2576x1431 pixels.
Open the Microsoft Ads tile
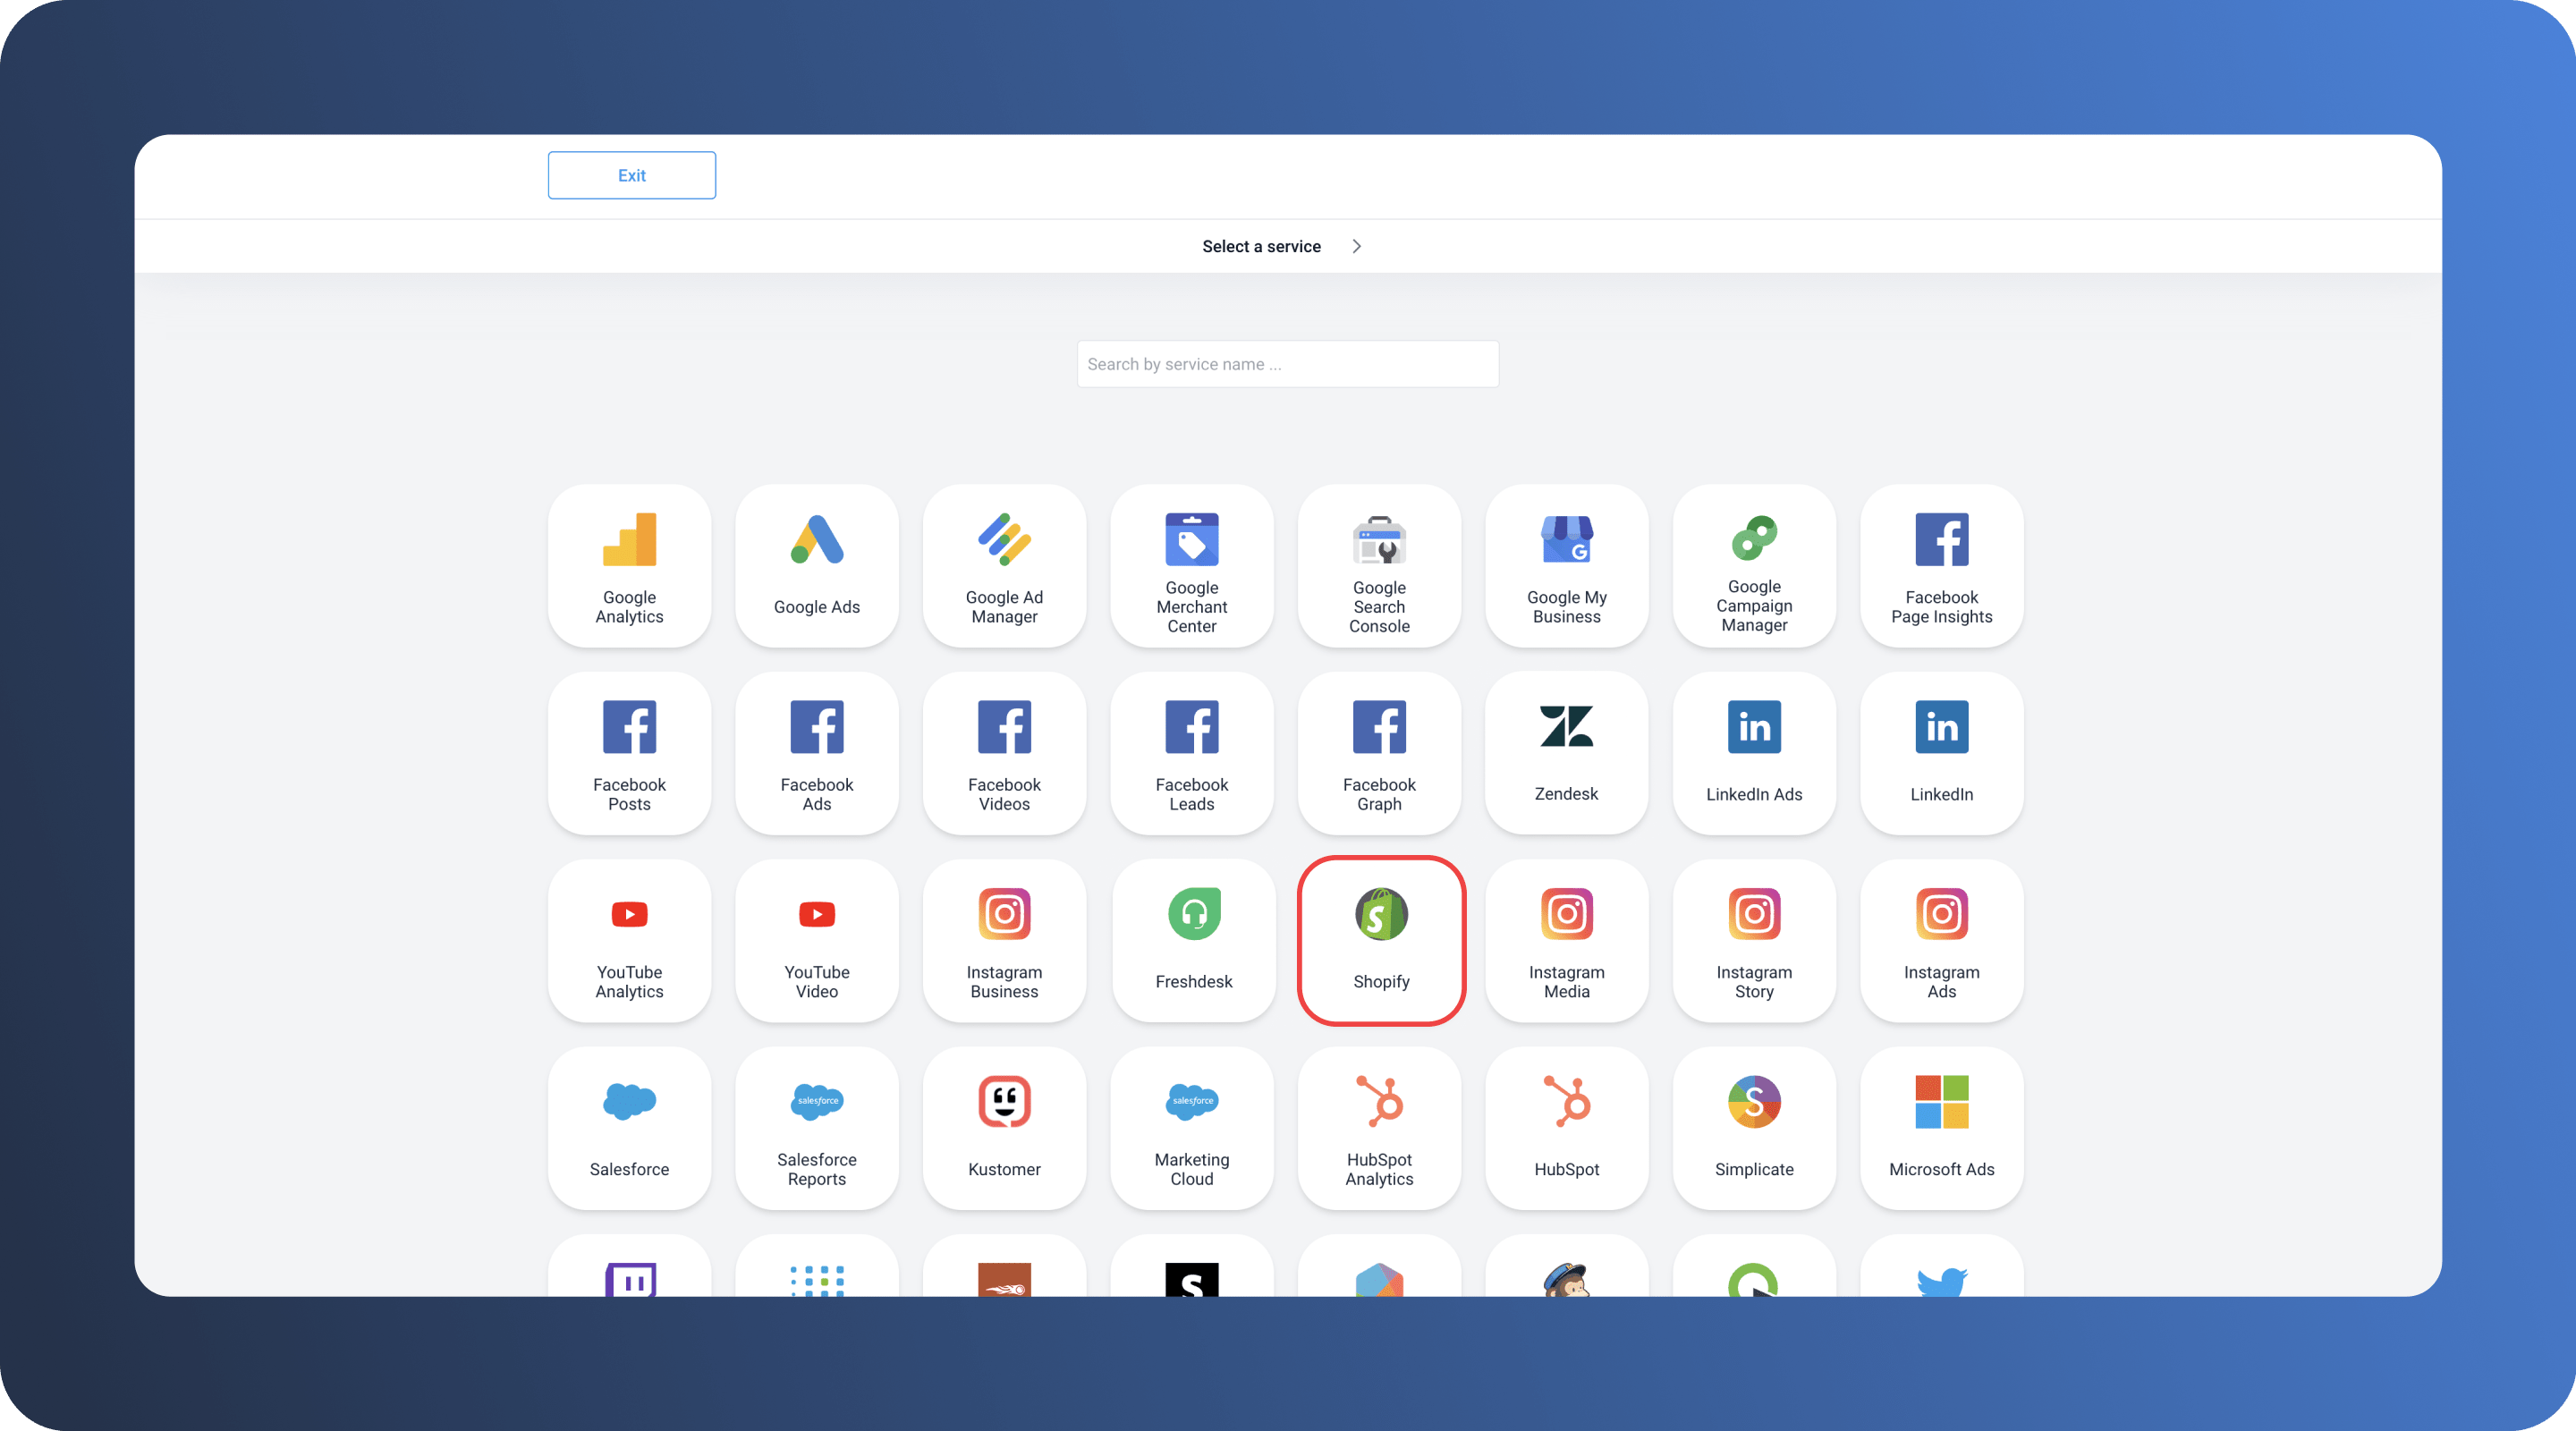1942,1128
